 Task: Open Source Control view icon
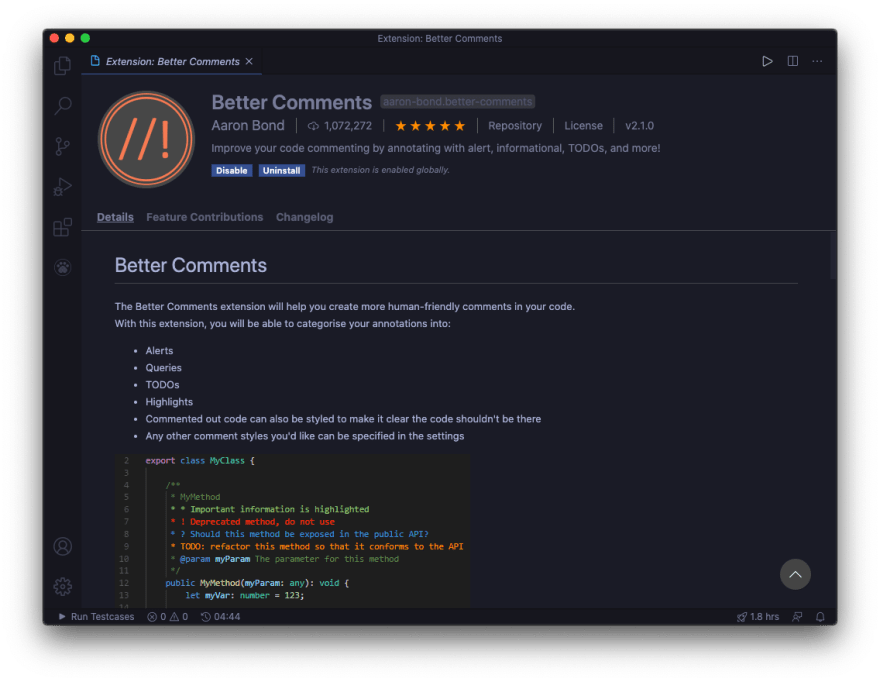pyautogui.click(x=62, y=147)
